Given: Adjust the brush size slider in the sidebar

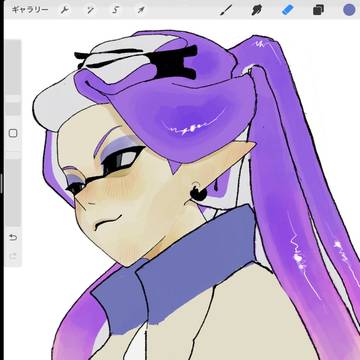Looking at the screenshot, I should pyautogui.click(x=13, y=77).
